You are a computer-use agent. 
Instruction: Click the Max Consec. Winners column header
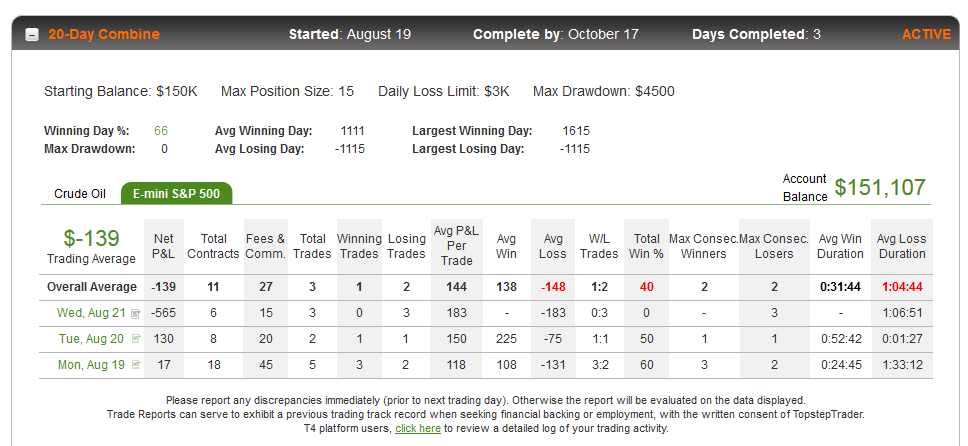[704, 246]
